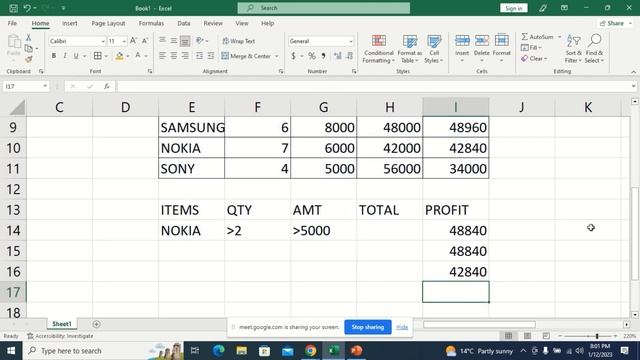Click the Sign in button
Viewport: 640px width, 360px height.
click(513, 8)
